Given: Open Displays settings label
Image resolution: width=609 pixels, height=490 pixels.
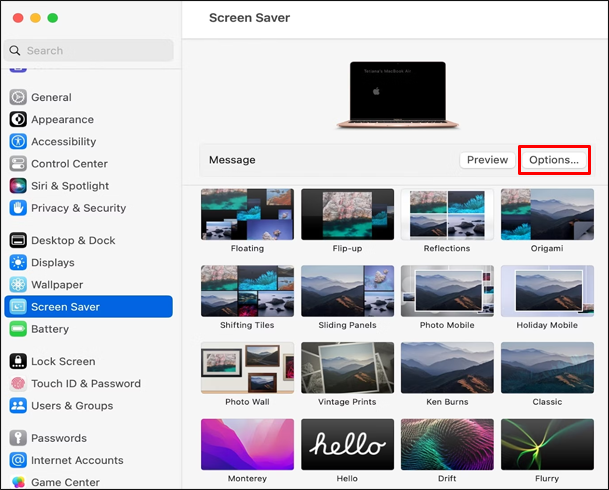Looking at the screenshot, I should (x=53, y=262).
